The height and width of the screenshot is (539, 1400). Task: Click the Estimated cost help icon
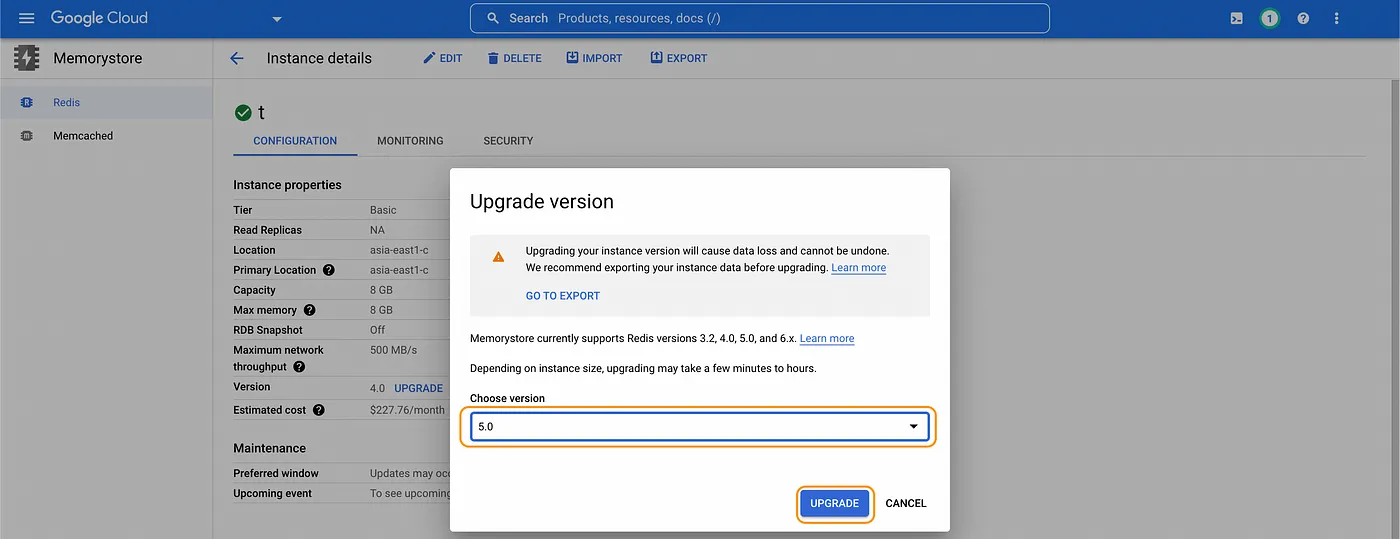coord(318,410)
